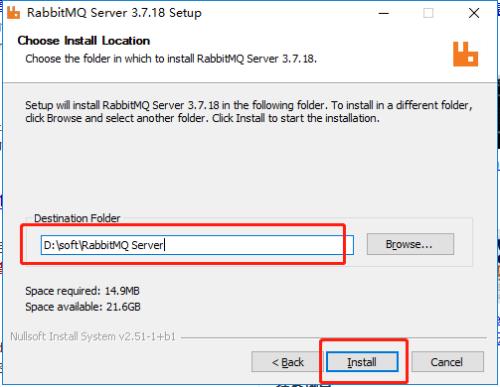The image size is (500, 387).
Task: Minimize the RabbitMQ setup window
Action: [x=384, y=13]
